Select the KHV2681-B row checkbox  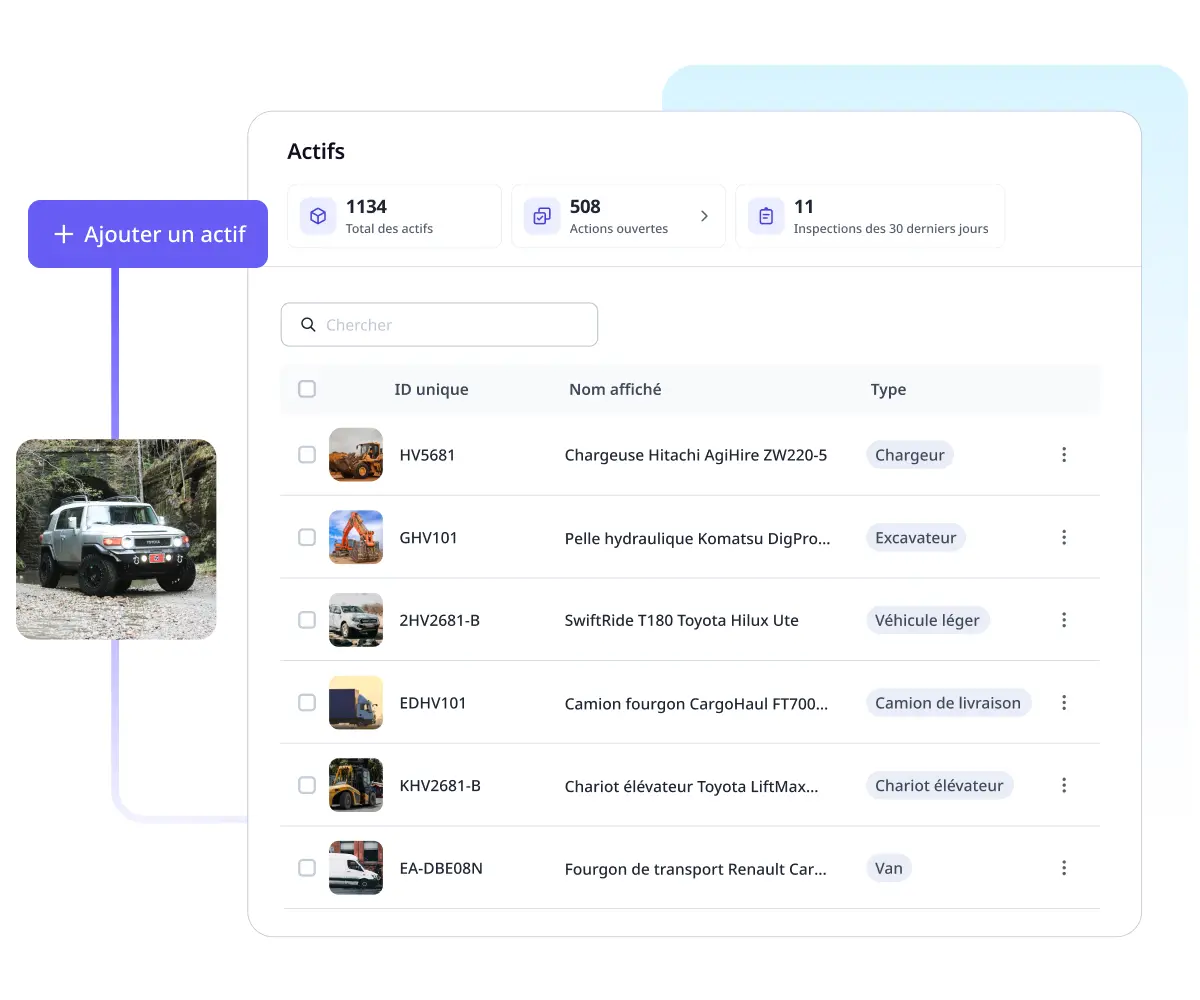click(x=307, y=785)
